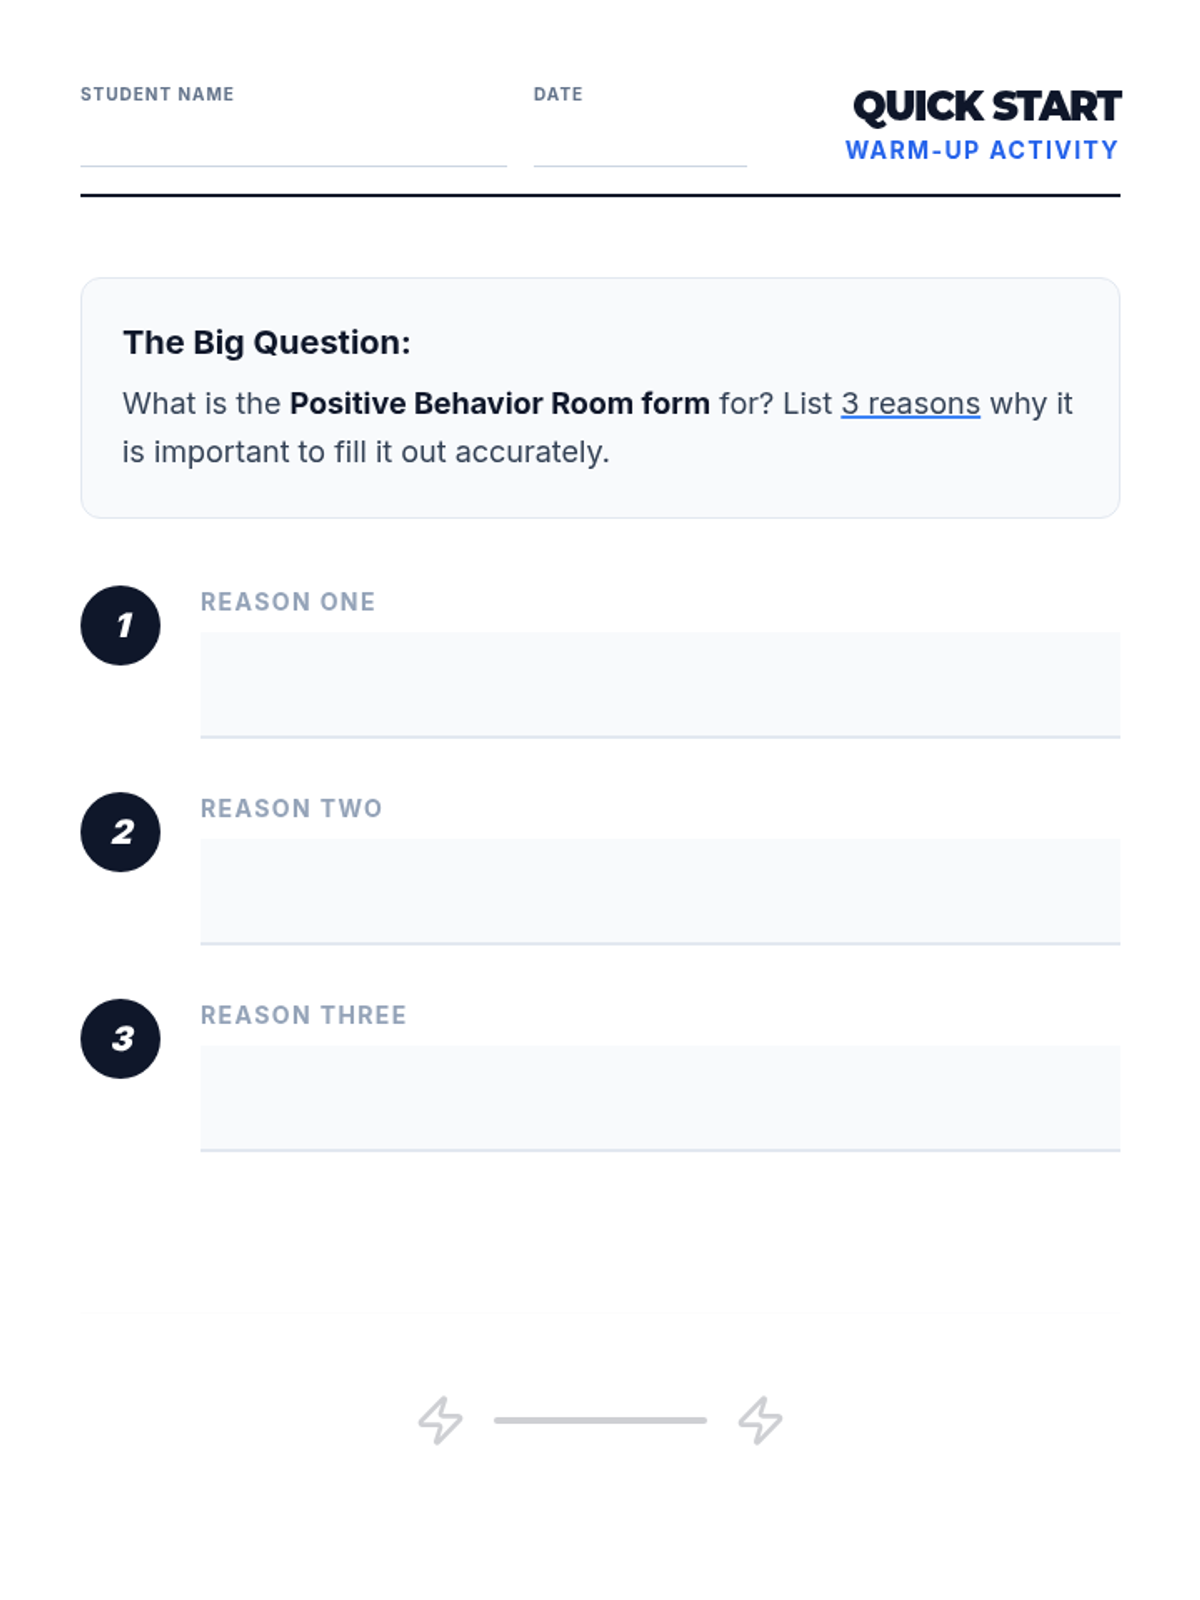Click the Date line field

click(640, 146)
